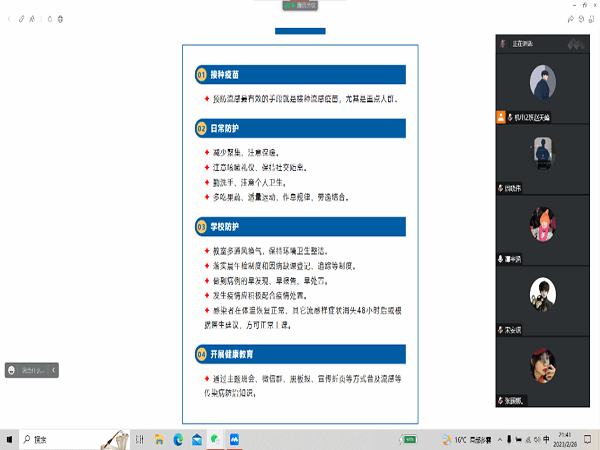Open the weather widget showing 16°C
Viewport: 600px width, 450px height.
tap(459, 439)
